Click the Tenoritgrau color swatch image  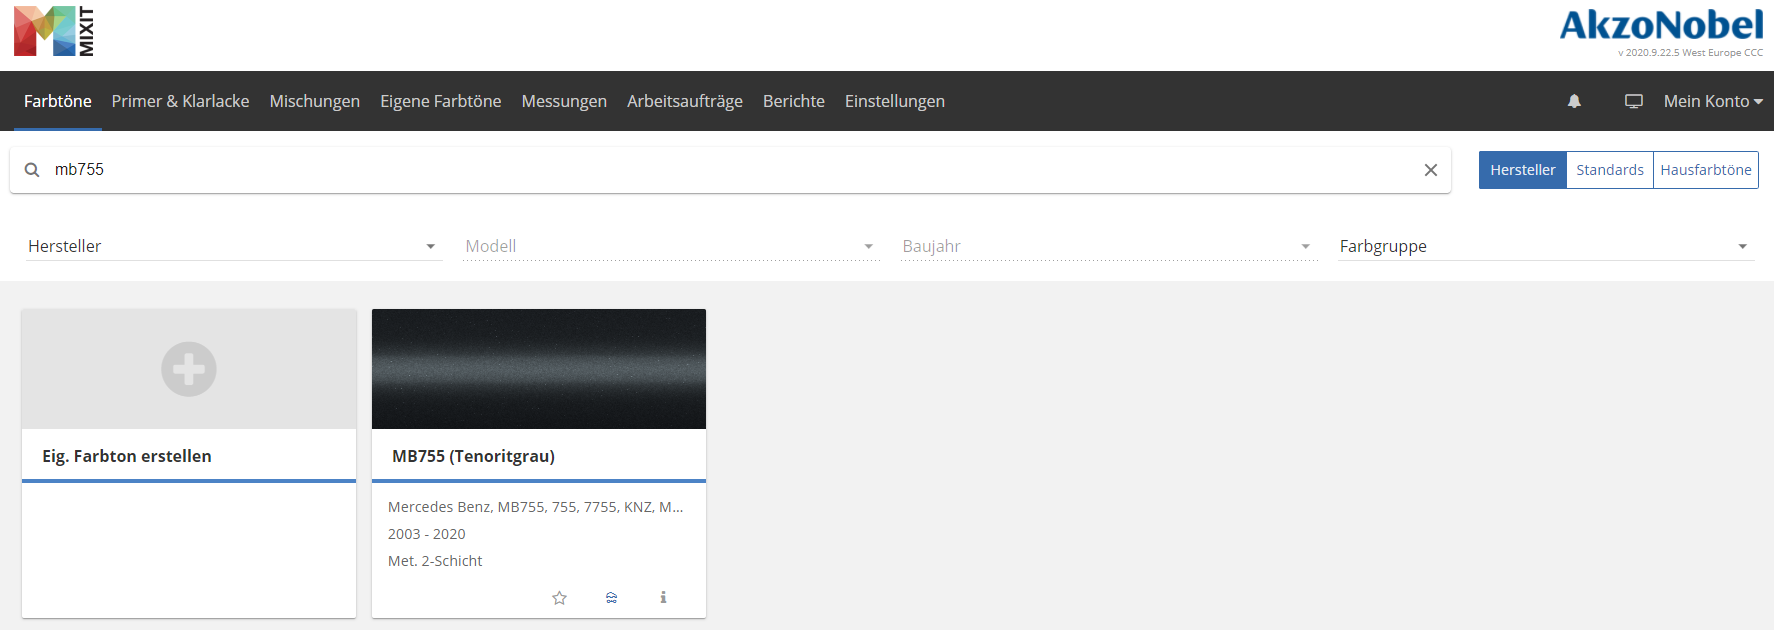539,369
